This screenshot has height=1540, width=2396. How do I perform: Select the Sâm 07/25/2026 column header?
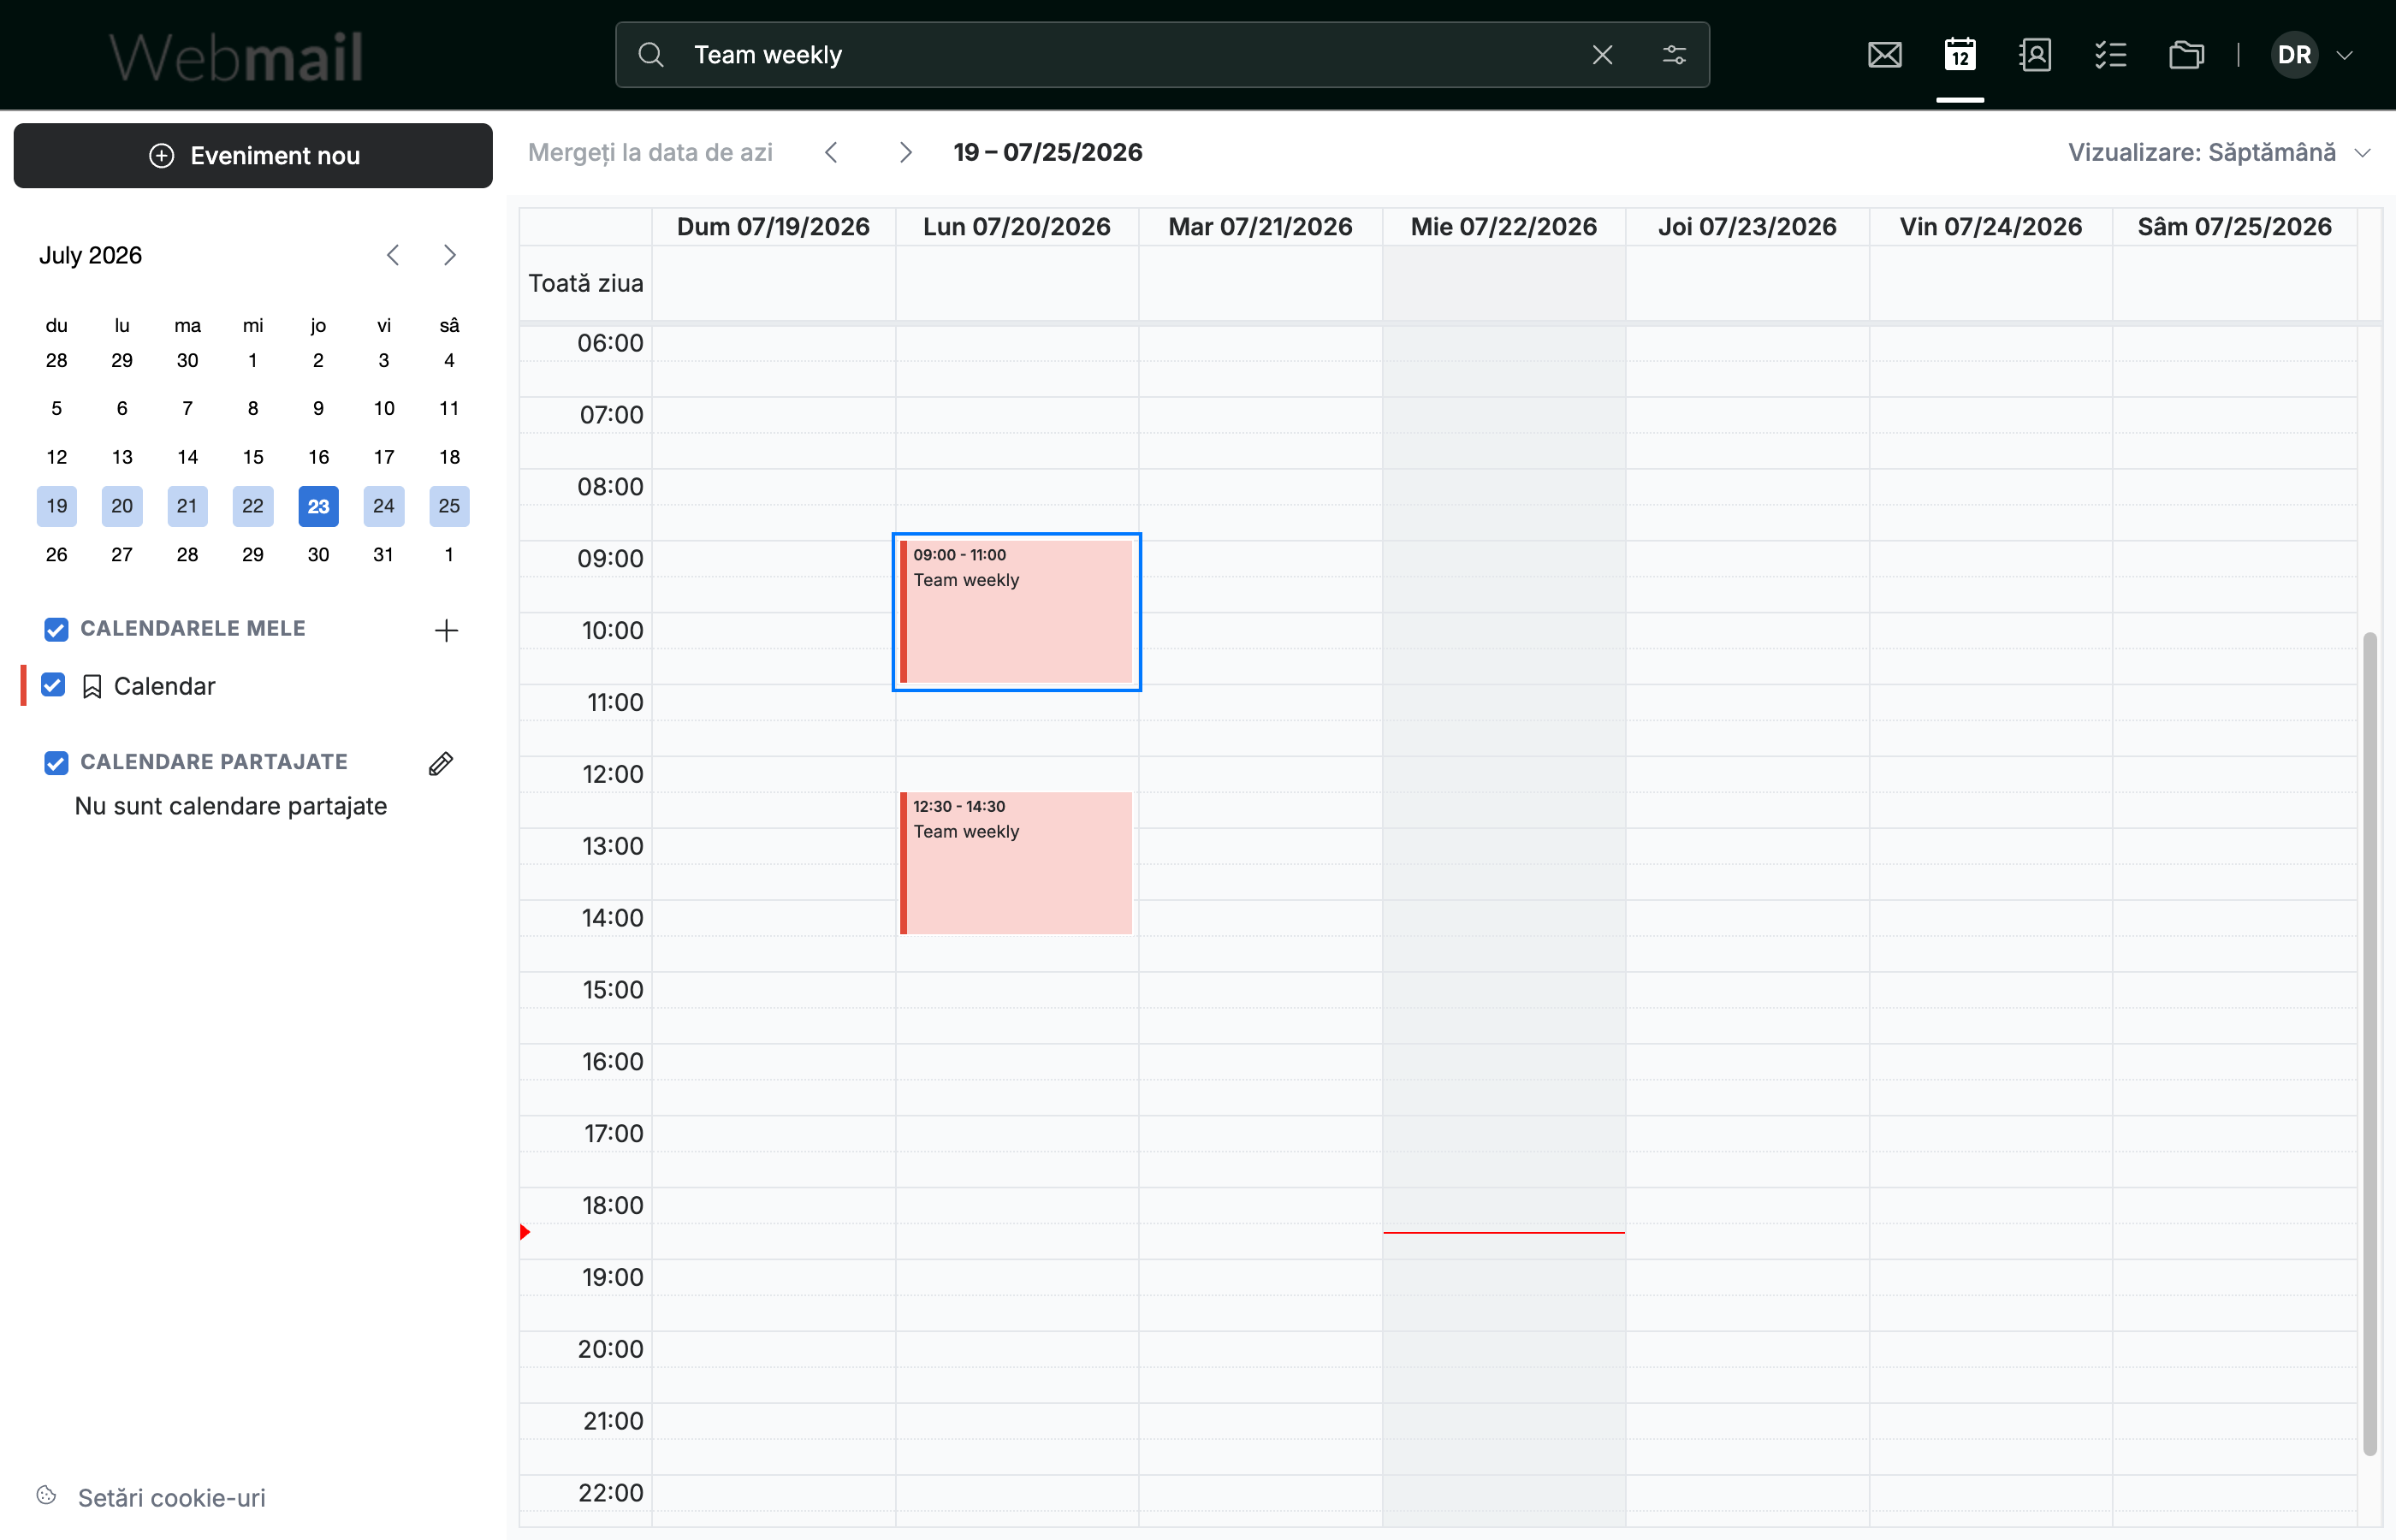2234,227
